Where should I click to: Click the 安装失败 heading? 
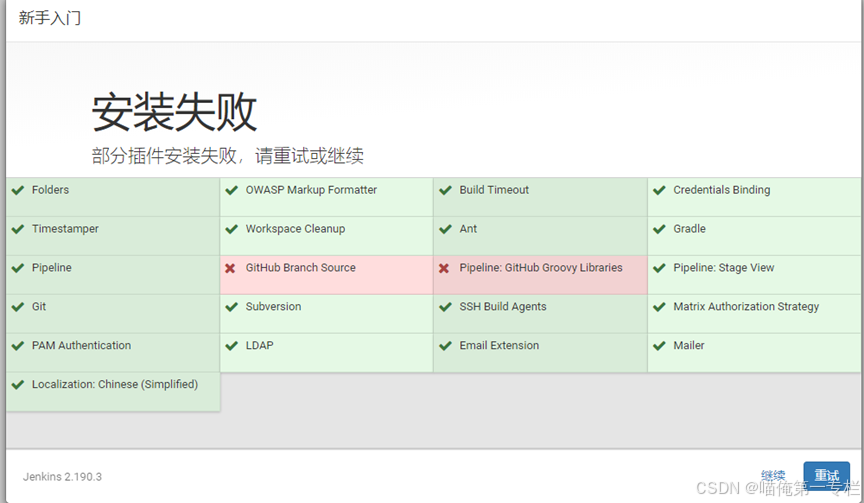point(174,112)
